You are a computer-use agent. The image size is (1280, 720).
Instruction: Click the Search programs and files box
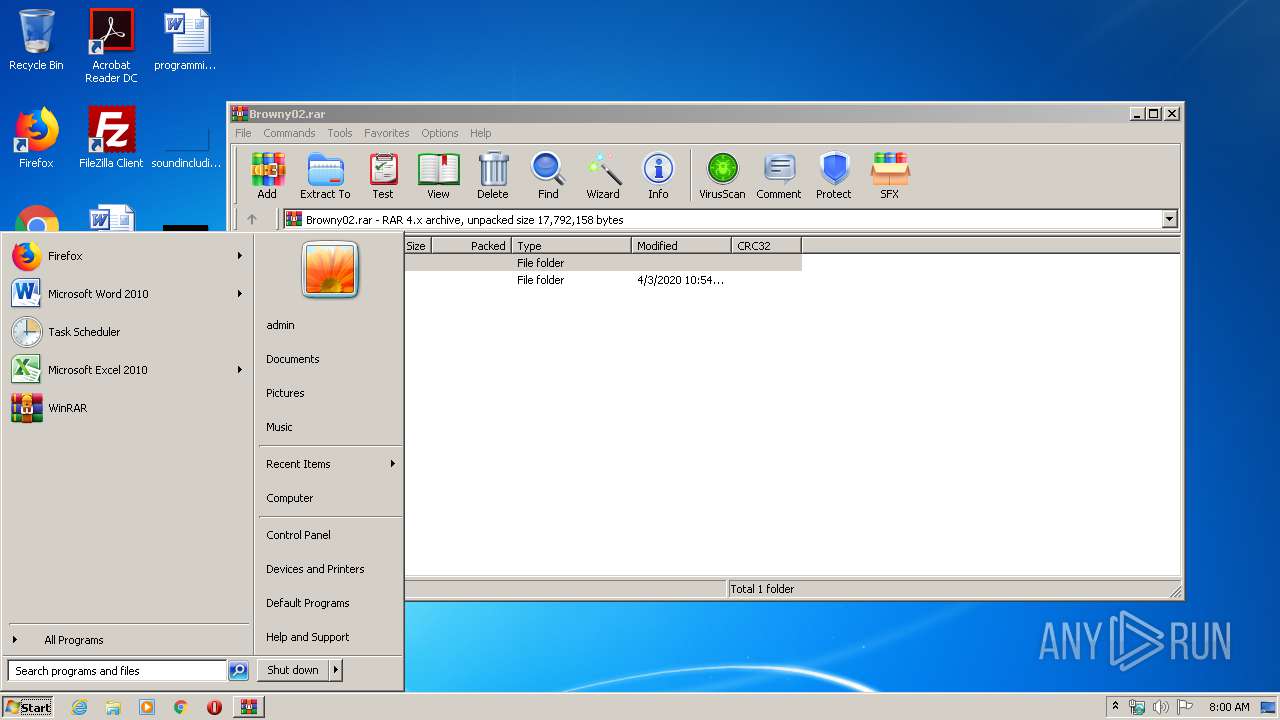pos(117,671)
